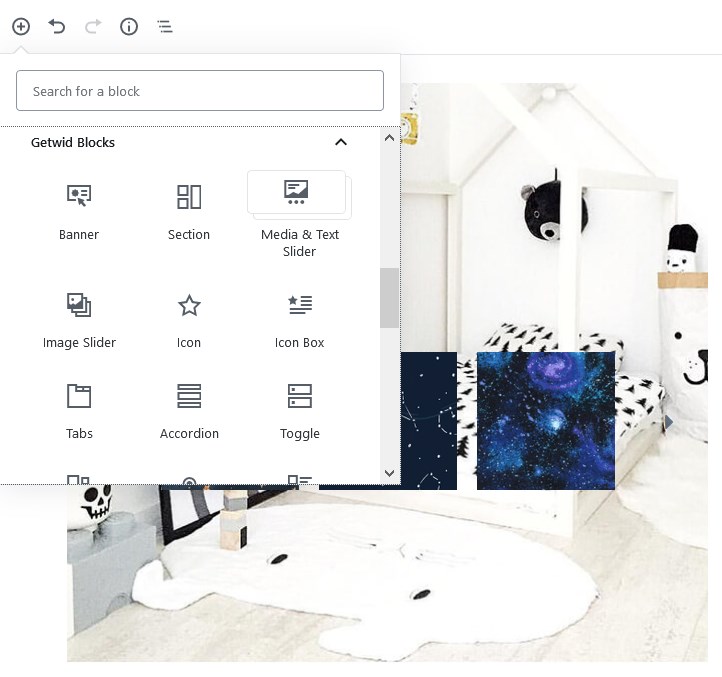Screen dimensions: 722x677
Task: Insert the Icon Box block
Action: click(x=299, y=320)
